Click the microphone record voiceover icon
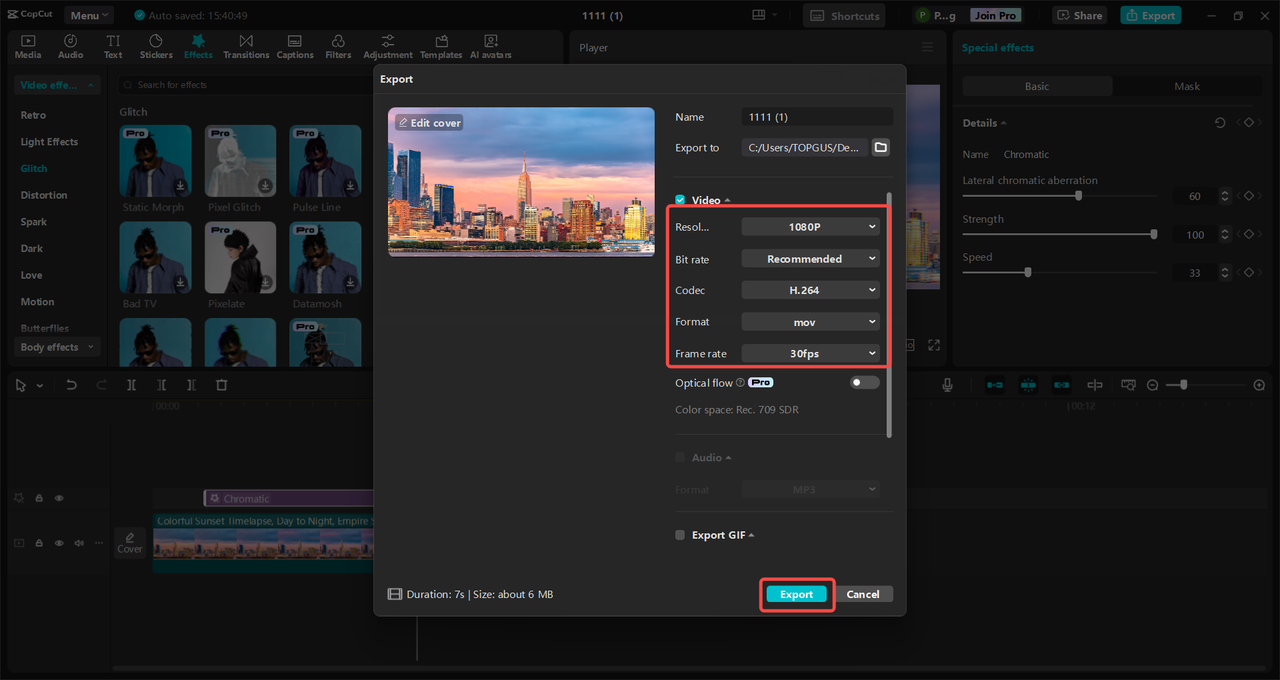This screenshot has height=680, width=1280. point(948,385)
